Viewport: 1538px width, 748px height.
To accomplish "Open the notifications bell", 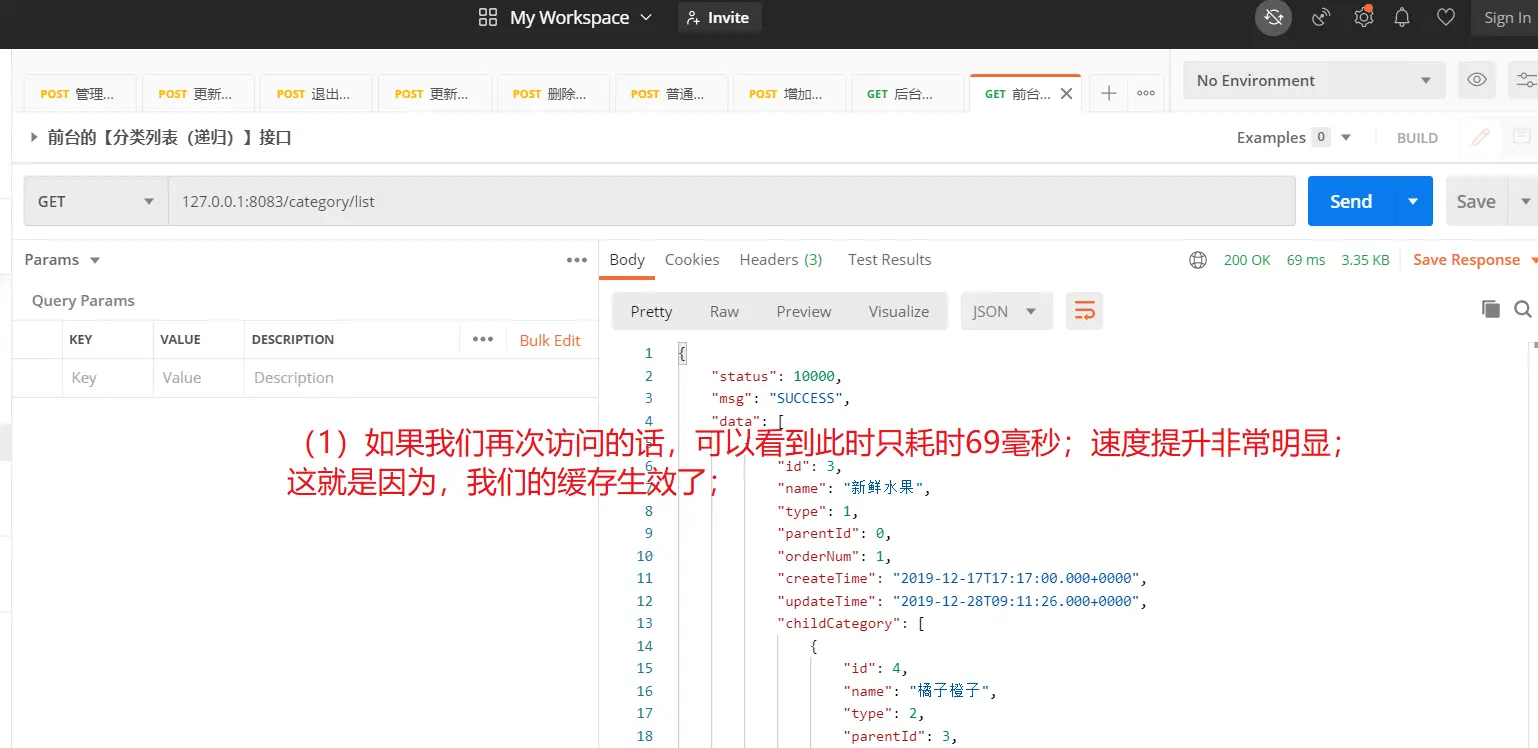I will 1403,18.
